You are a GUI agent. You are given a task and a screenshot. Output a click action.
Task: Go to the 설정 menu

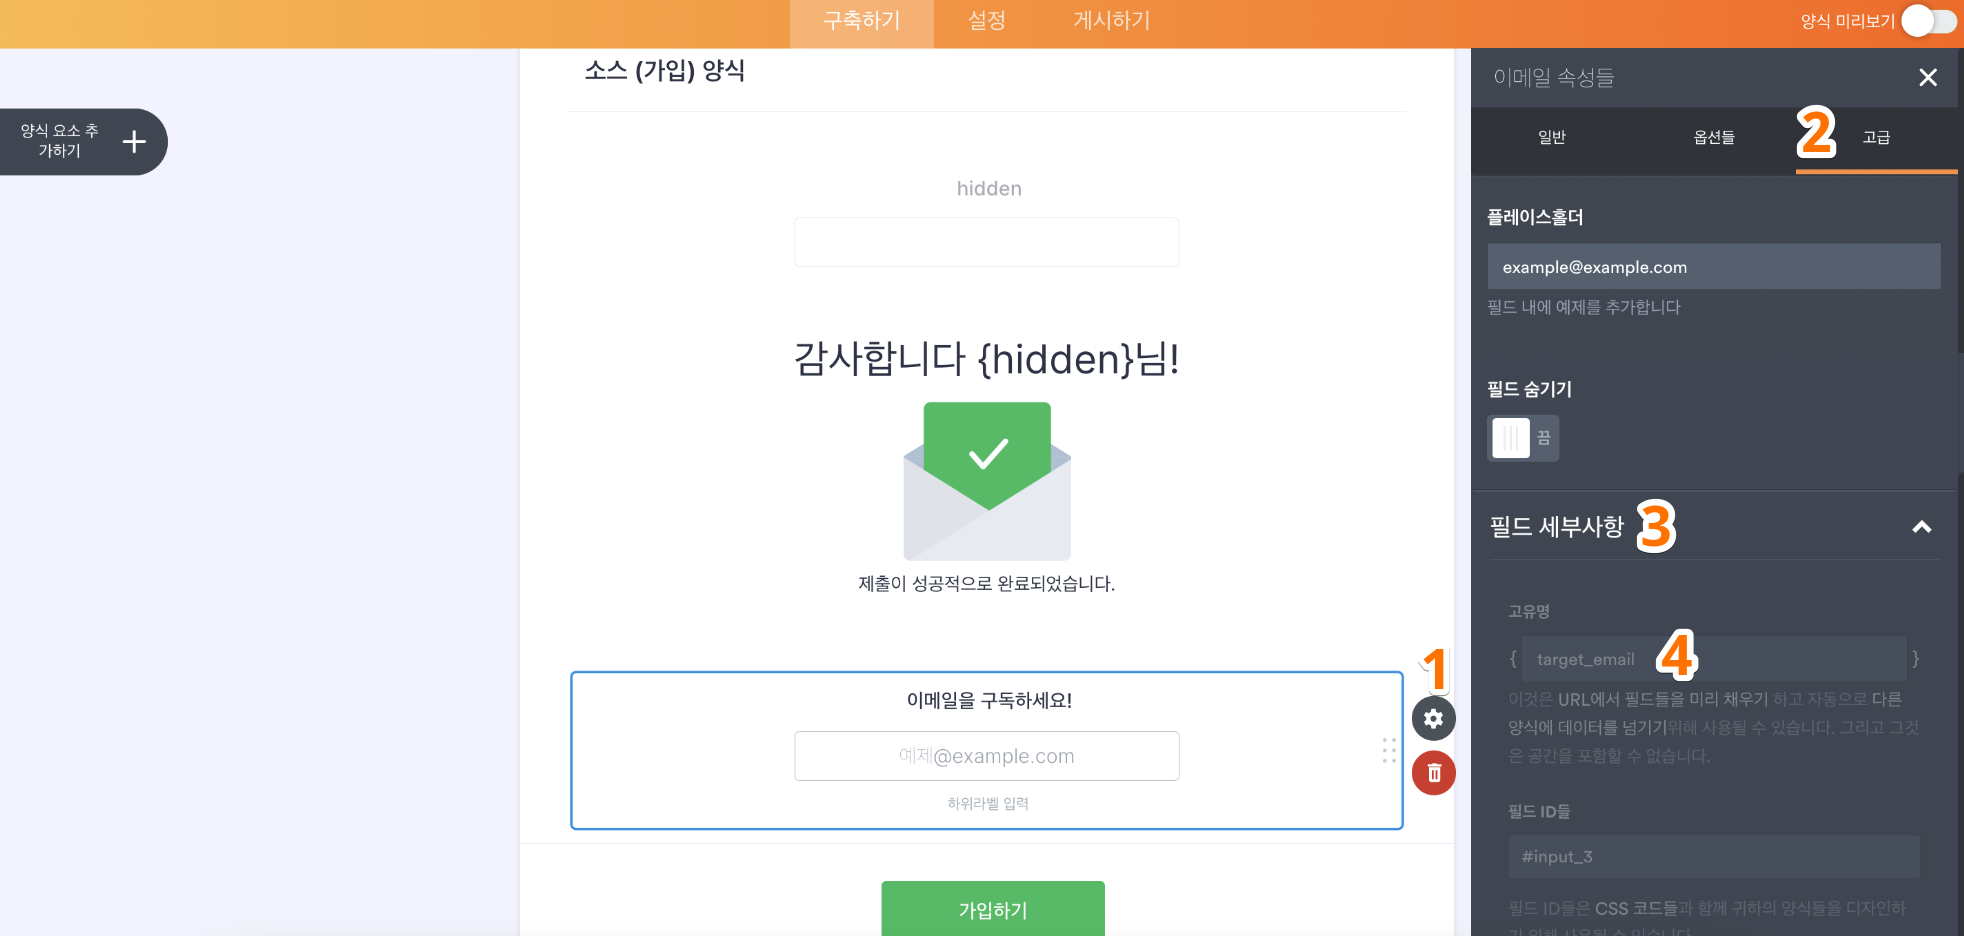pyautogui.click(x=987, y=21)
